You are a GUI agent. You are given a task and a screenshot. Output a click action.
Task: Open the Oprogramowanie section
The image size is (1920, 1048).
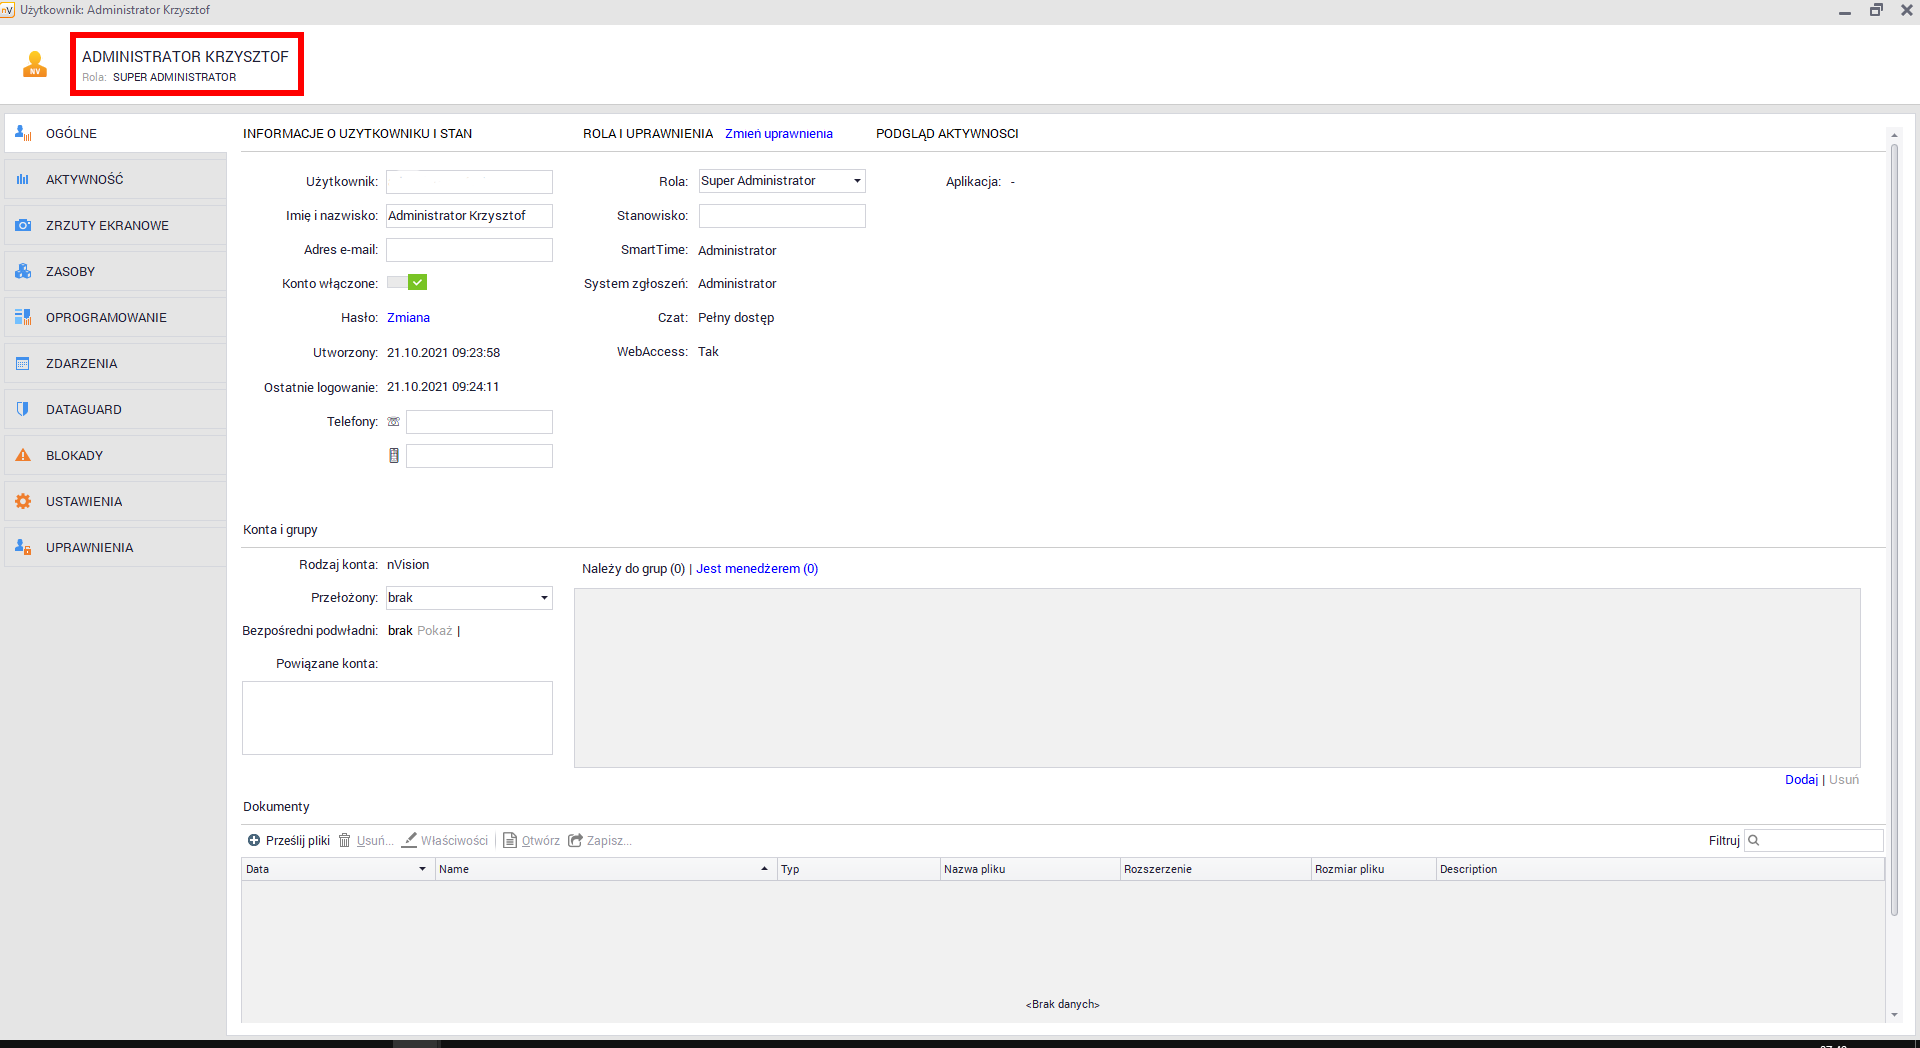pos(106,318)
